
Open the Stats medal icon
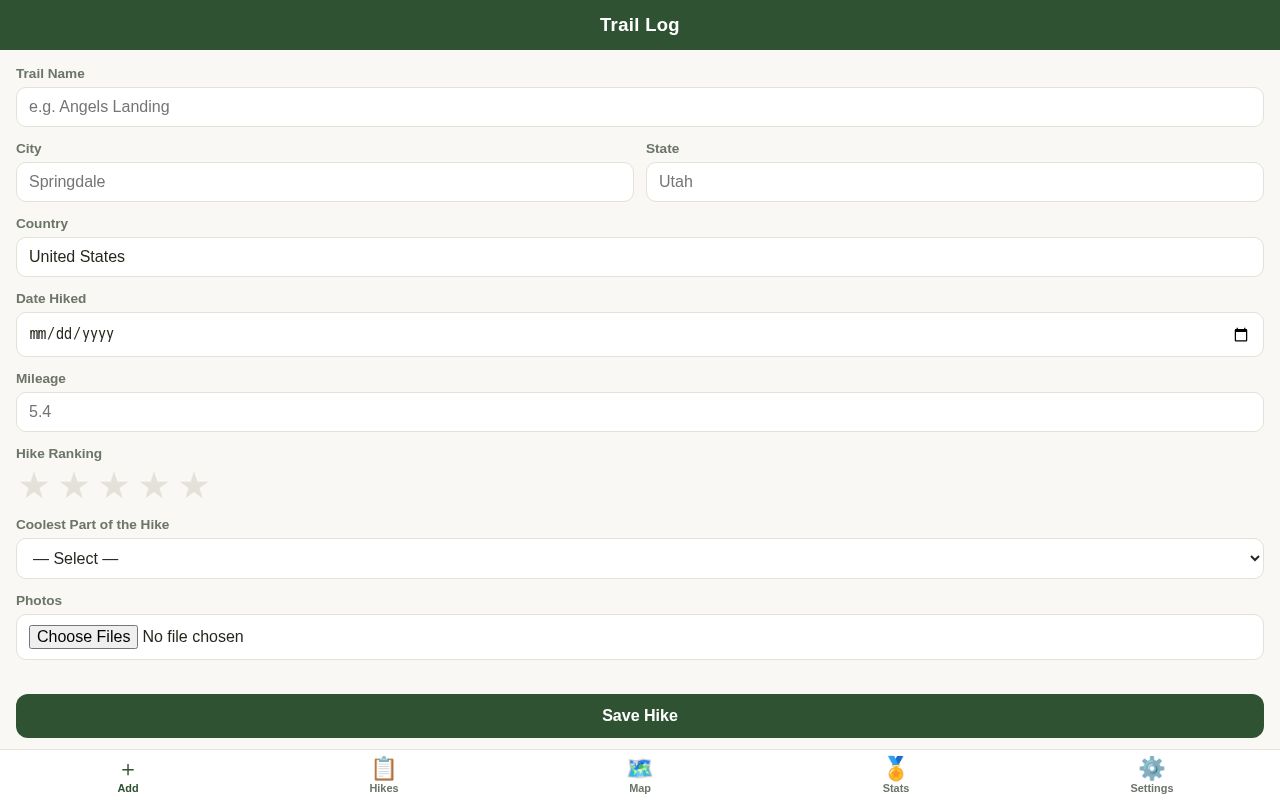tap(896, 769)
